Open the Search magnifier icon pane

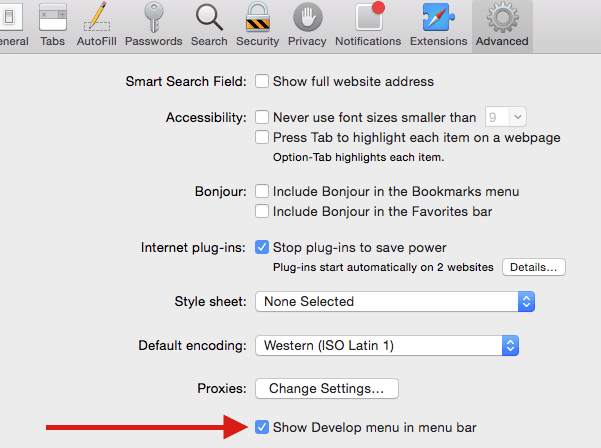point(209,24)
